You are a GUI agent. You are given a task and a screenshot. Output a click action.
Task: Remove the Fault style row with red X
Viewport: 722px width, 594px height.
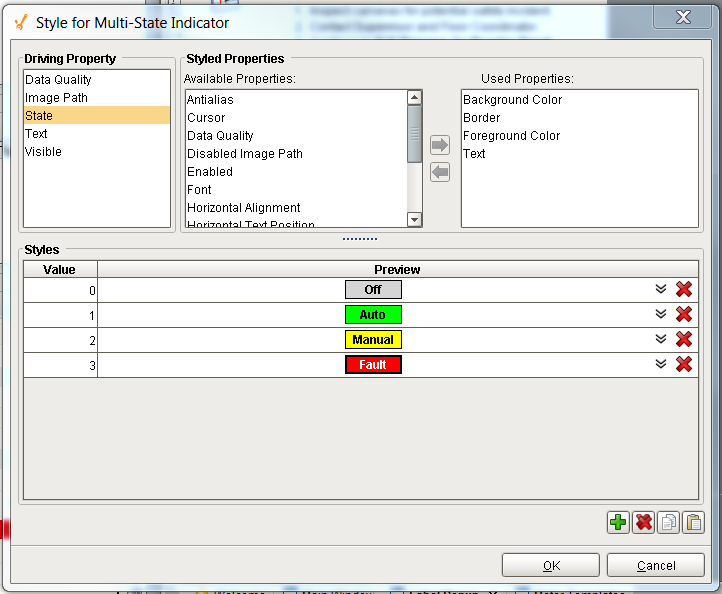click(684, 364)
